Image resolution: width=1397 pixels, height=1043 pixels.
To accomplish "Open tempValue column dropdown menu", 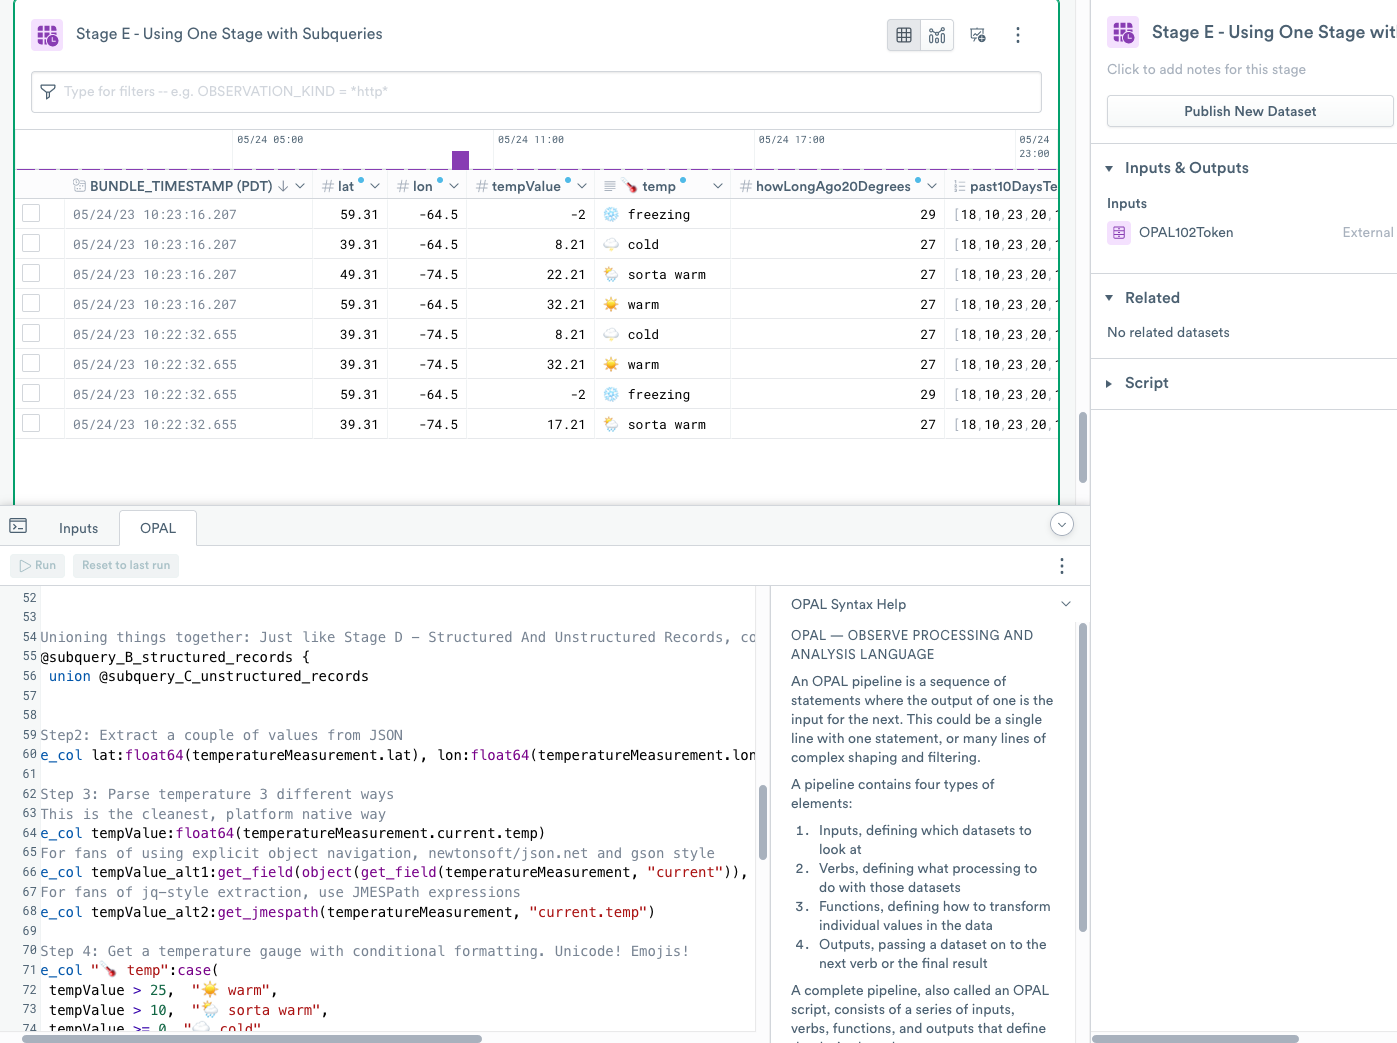I will click(x=582, y=186).
